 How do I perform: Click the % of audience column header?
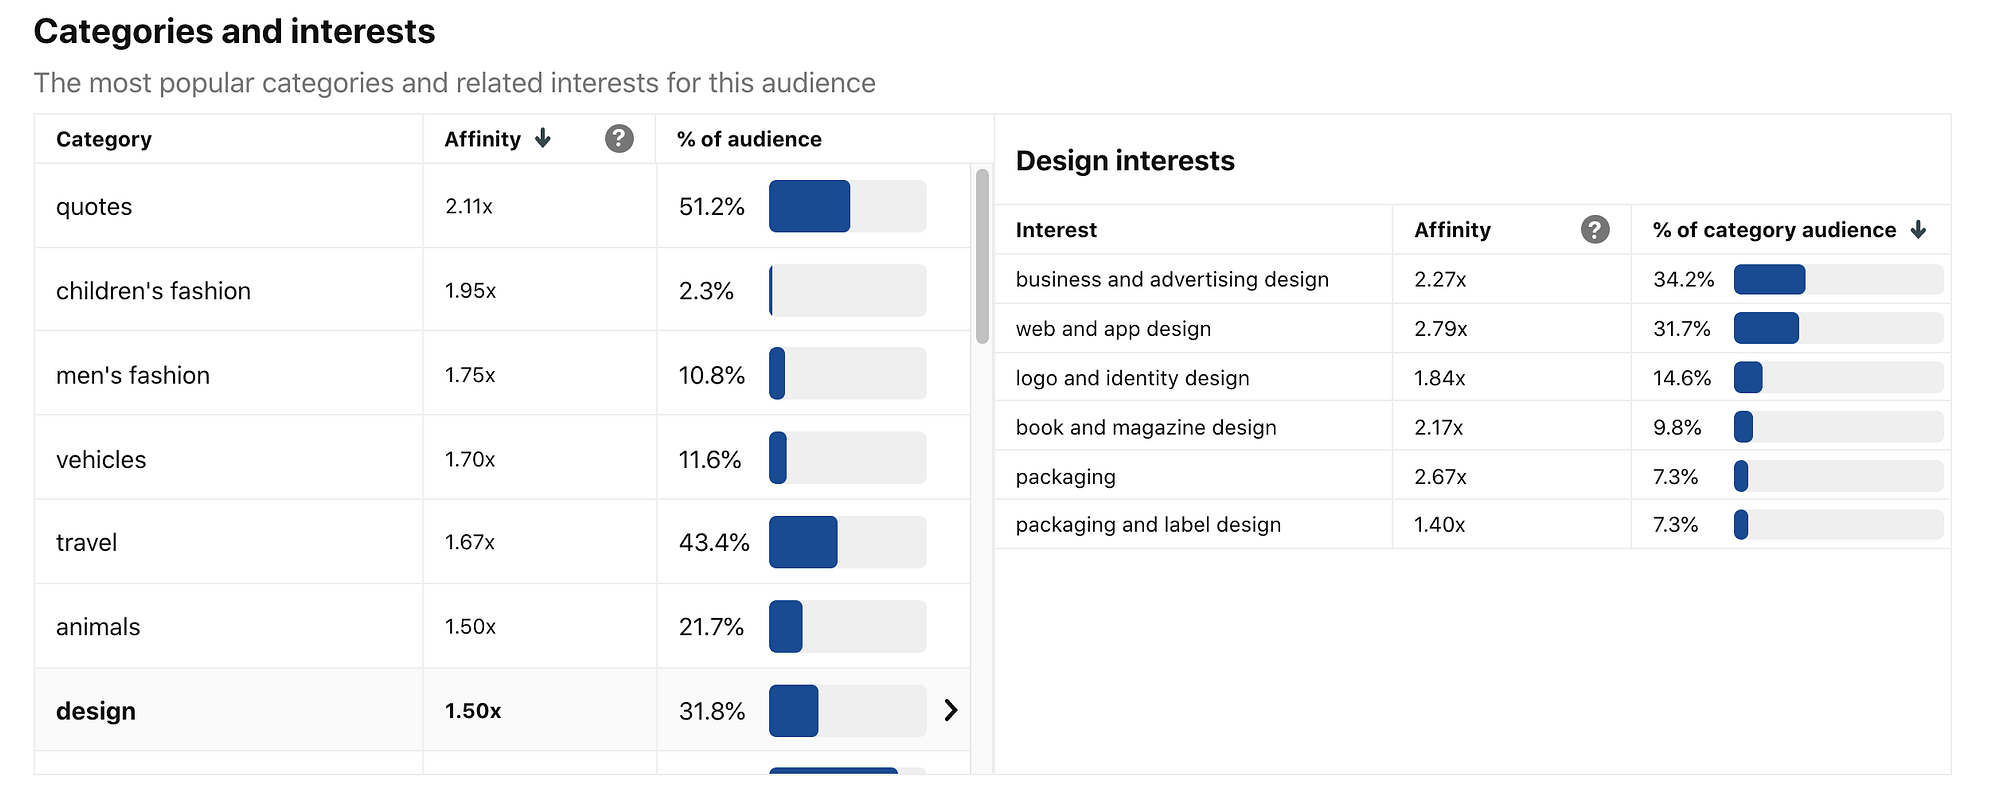click(749, 139)
